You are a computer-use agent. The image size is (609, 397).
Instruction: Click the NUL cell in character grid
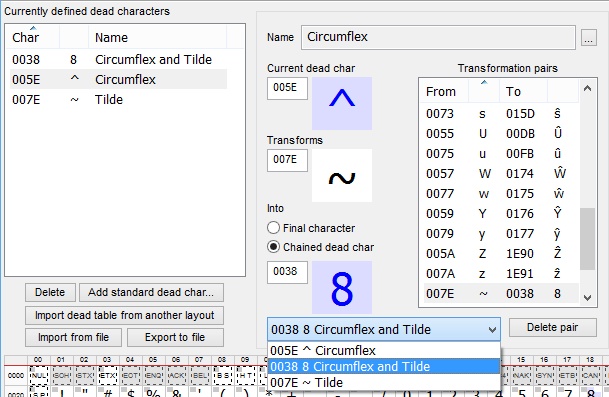pyautogui.click(x=38, y=376)
